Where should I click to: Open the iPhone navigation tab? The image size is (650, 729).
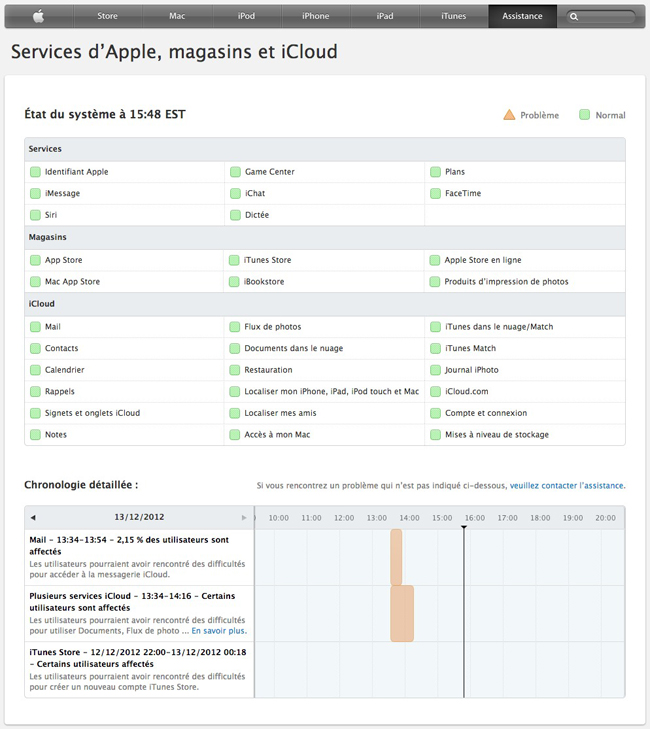[316, 16]
